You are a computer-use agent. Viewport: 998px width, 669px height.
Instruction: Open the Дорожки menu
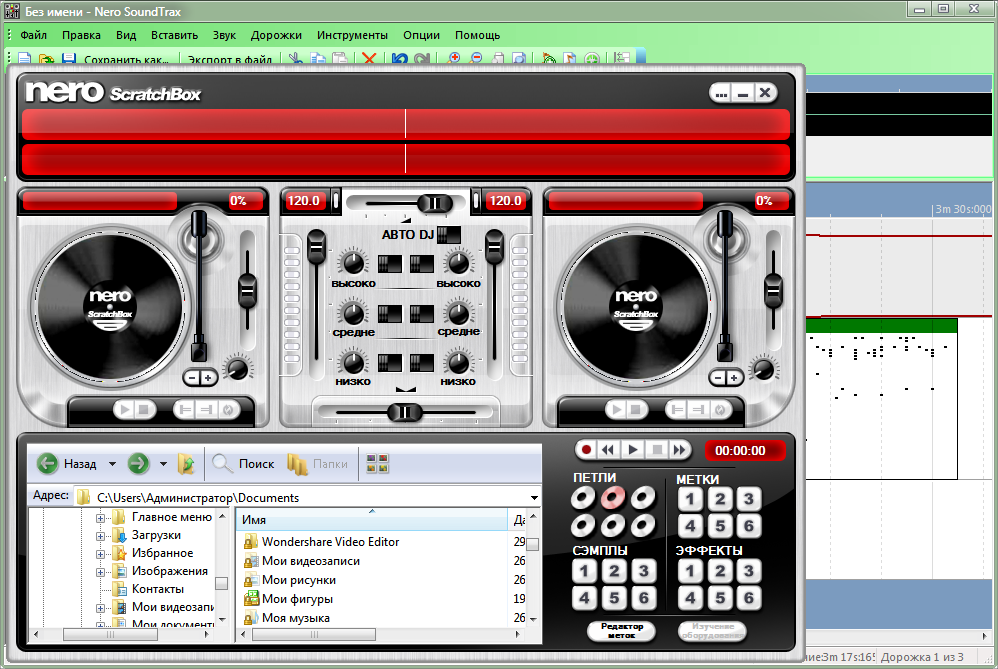pyautogui.click(x=276, y=35)
